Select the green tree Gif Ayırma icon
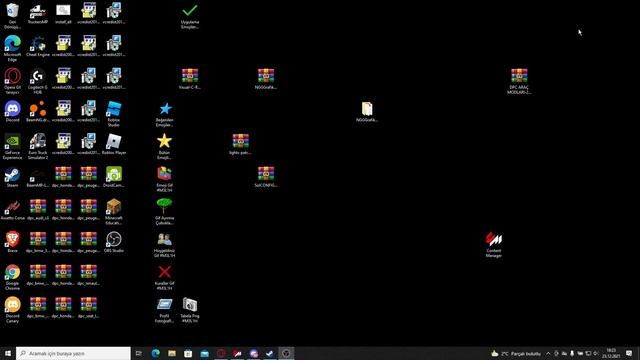 coord(164,211)
